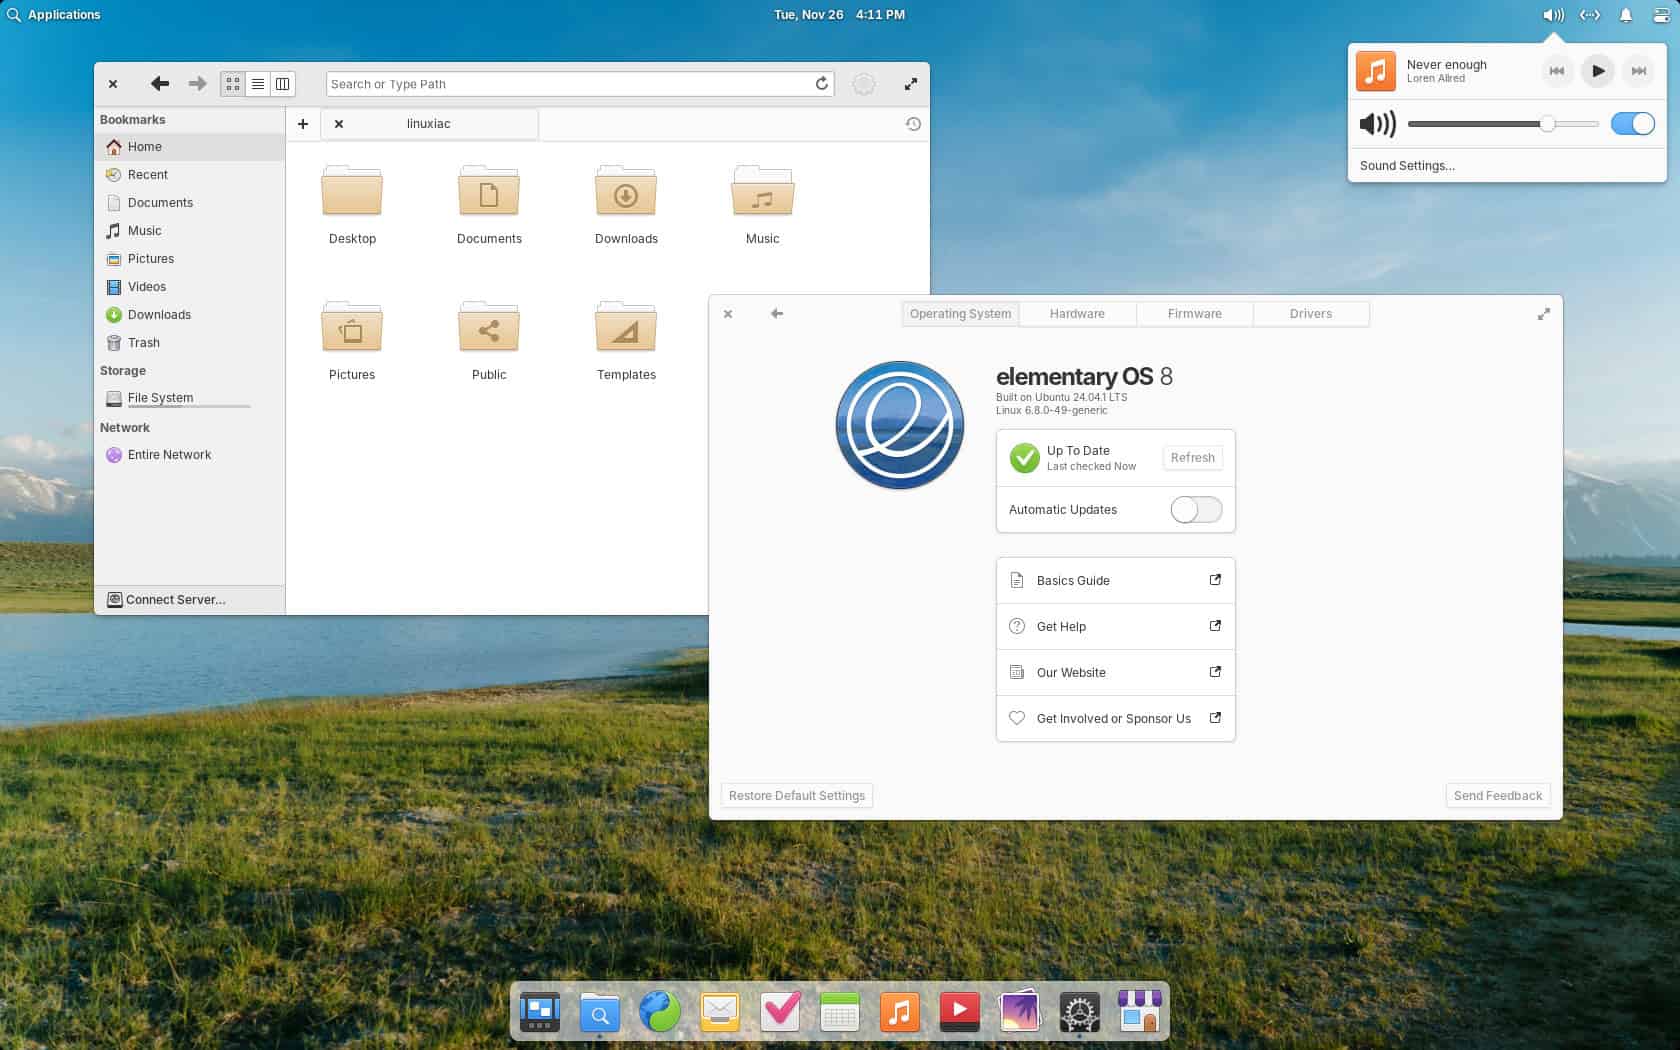Open the Tasks app in the dock
1680x1050 pixels.
click(x=779, y=1012)
